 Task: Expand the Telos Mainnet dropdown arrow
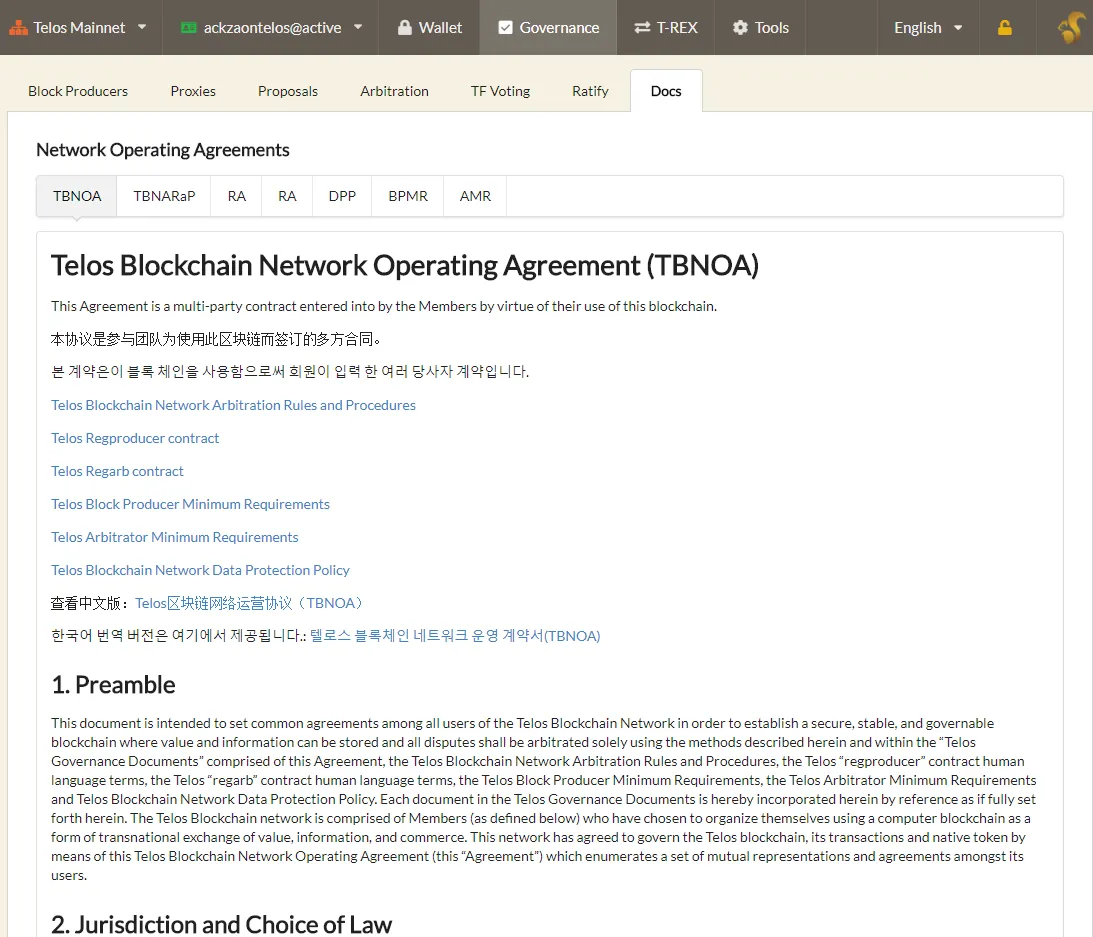coord(142,27)
